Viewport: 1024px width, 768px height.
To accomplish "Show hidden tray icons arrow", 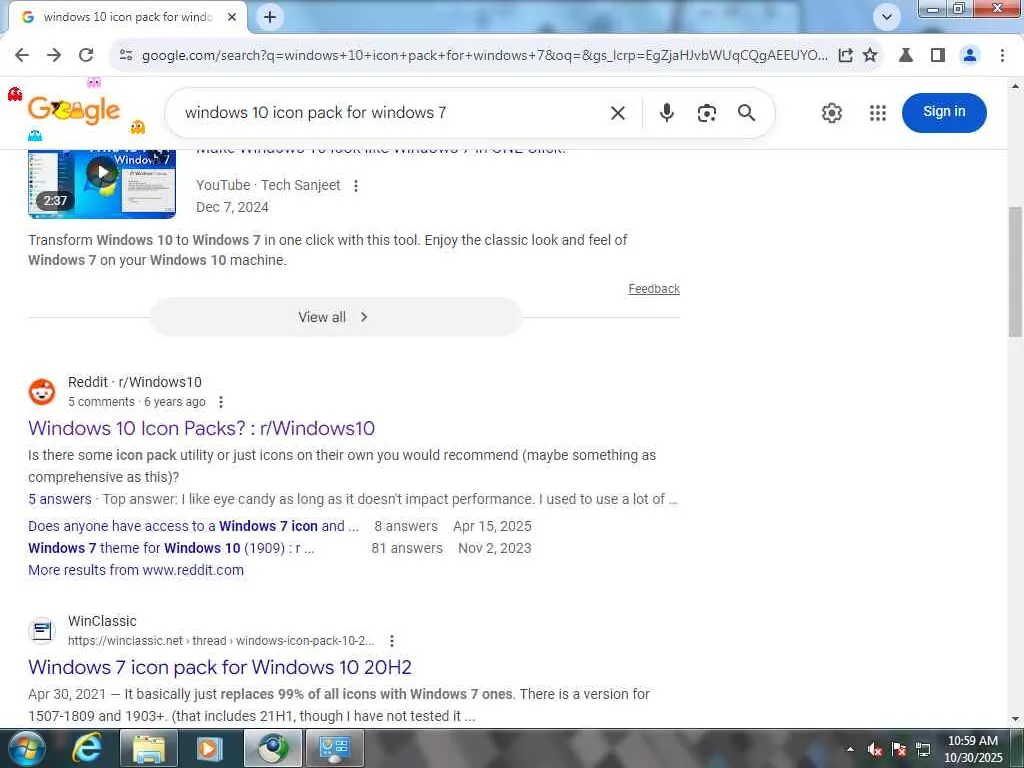I will (850, 749).
